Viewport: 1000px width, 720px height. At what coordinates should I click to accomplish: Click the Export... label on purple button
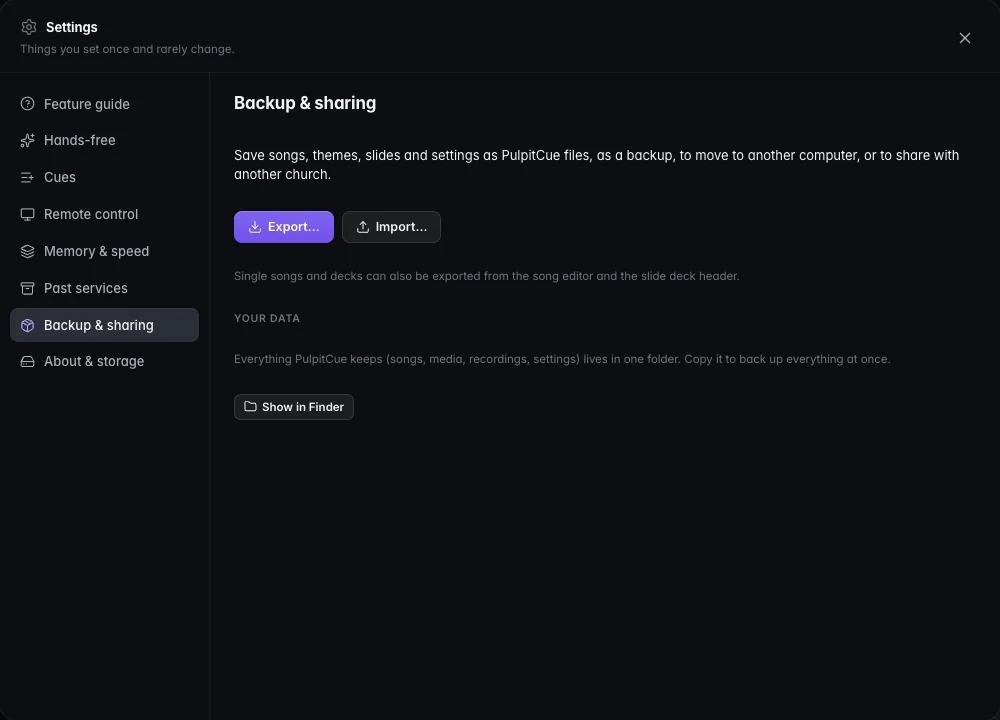click(x=293, y=227)
